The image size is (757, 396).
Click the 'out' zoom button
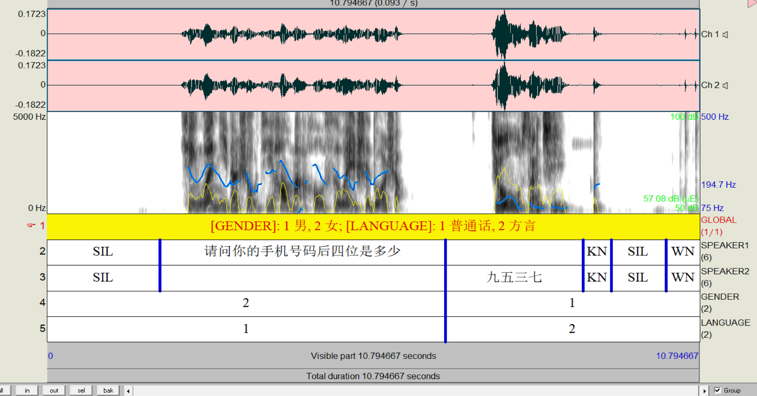click(54, 390)
